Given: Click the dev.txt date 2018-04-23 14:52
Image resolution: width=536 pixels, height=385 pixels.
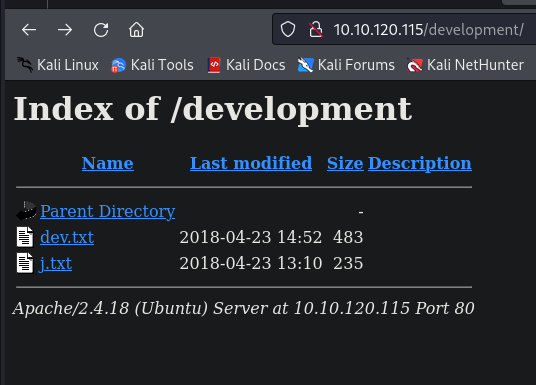Looking at the screenshot, I should click(251, 237).
